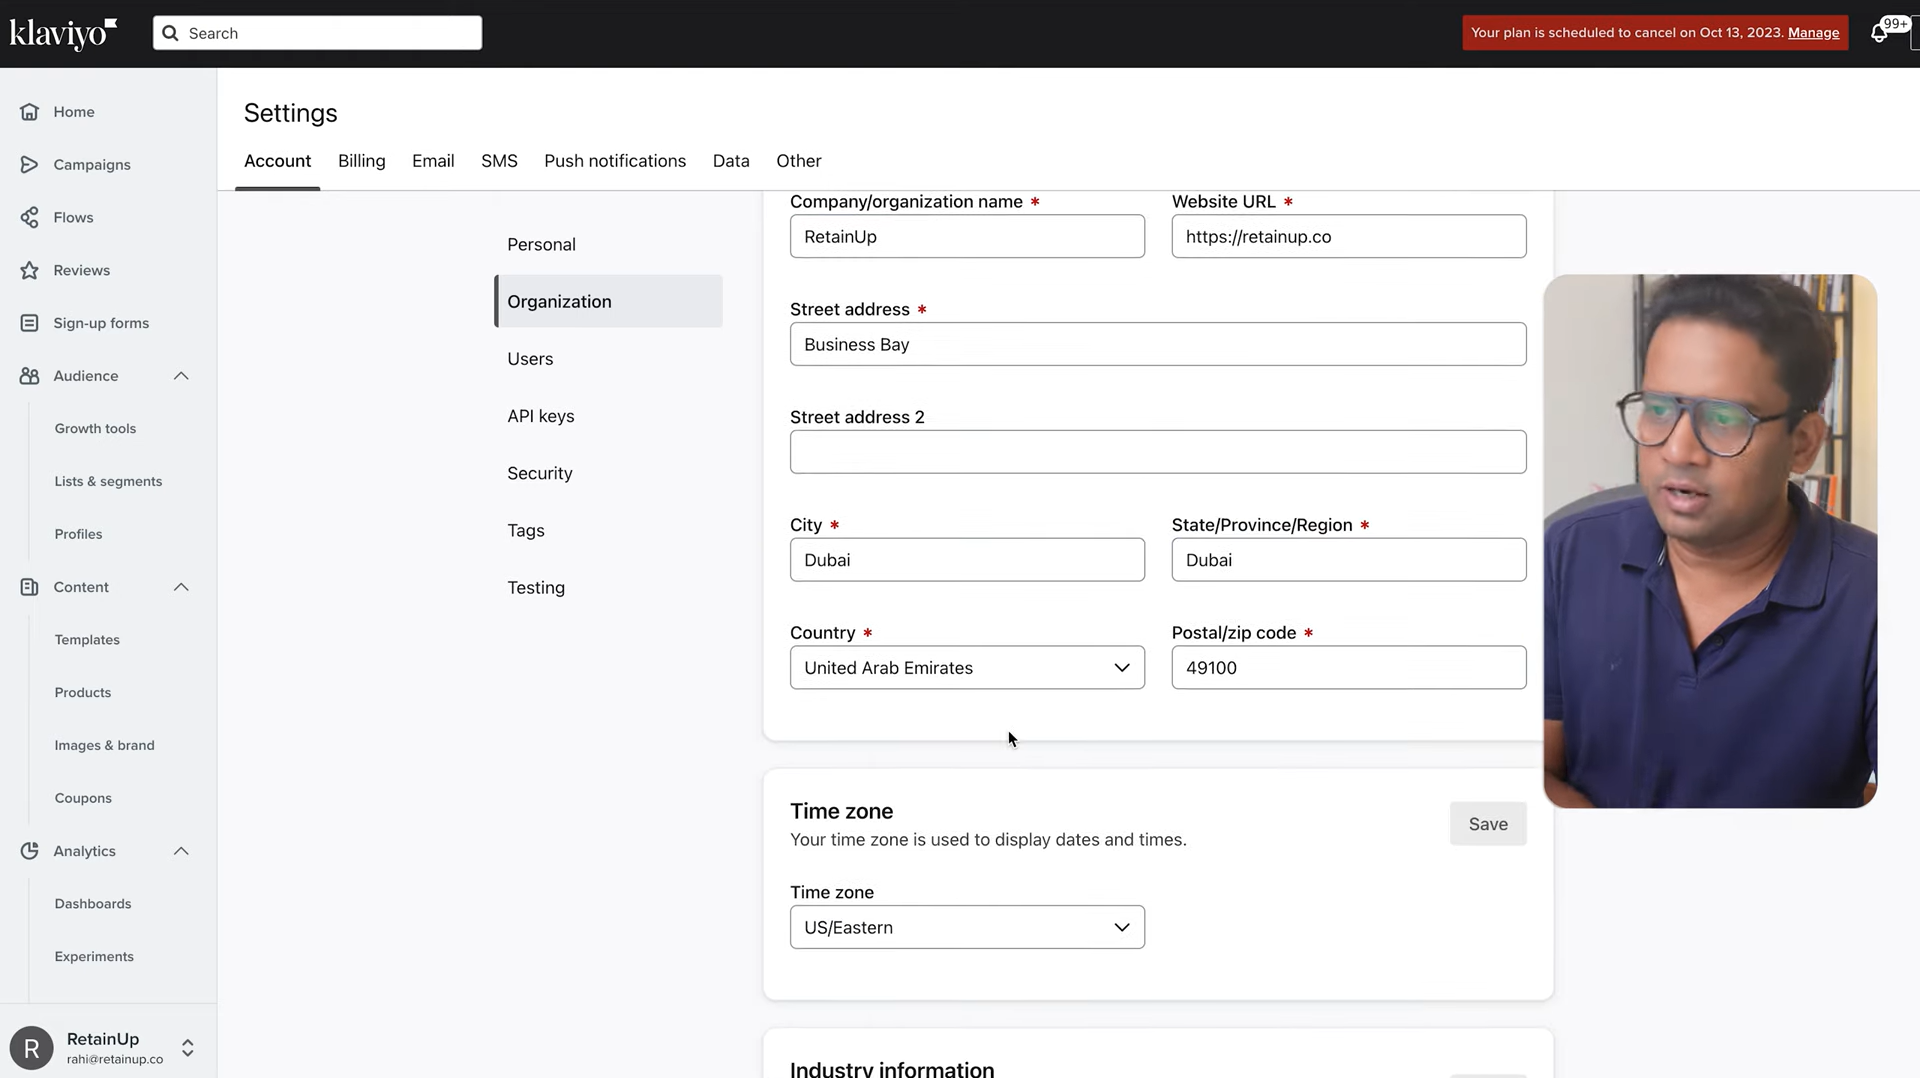Click the Content document icon
The height and width of the screenshot is (1078, 1920).
tap(30, 587)
